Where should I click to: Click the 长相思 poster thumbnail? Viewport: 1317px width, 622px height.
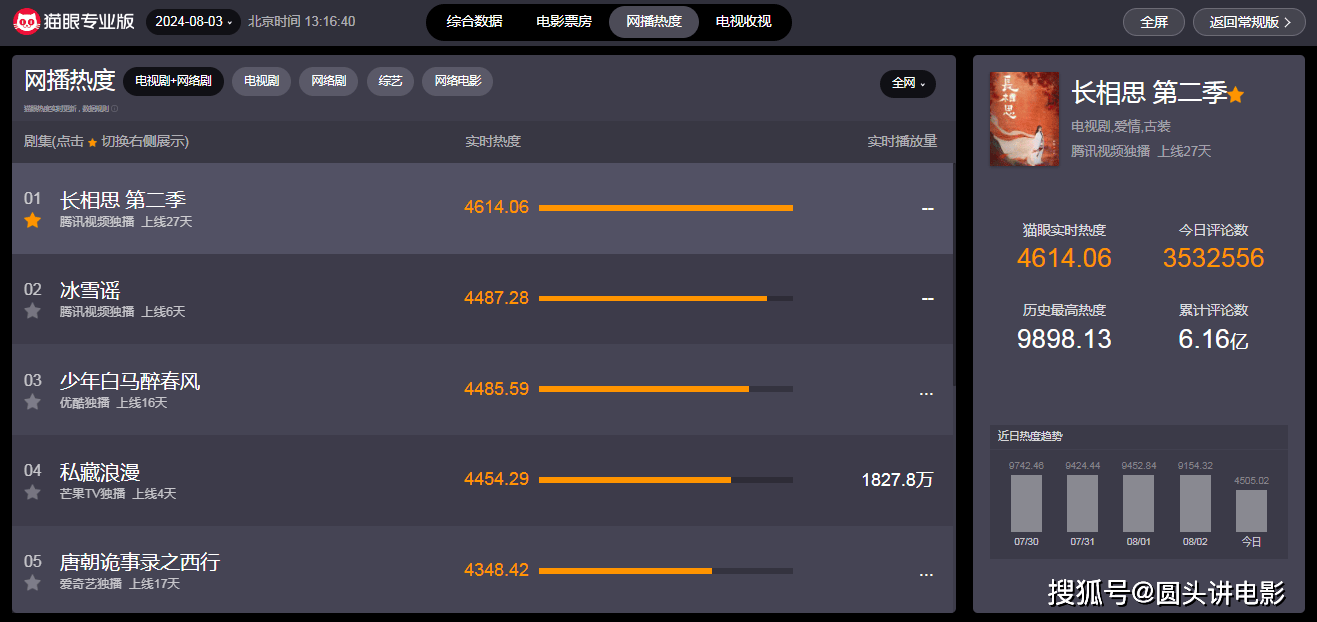(1024, 119)
